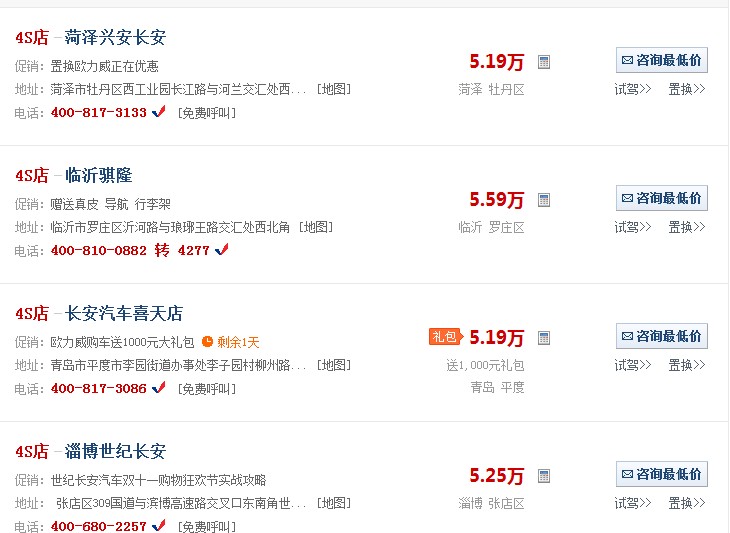The image size is (730, 533).
Task: Click verified checkmark after 转 4277
Action: click(222, 250)
